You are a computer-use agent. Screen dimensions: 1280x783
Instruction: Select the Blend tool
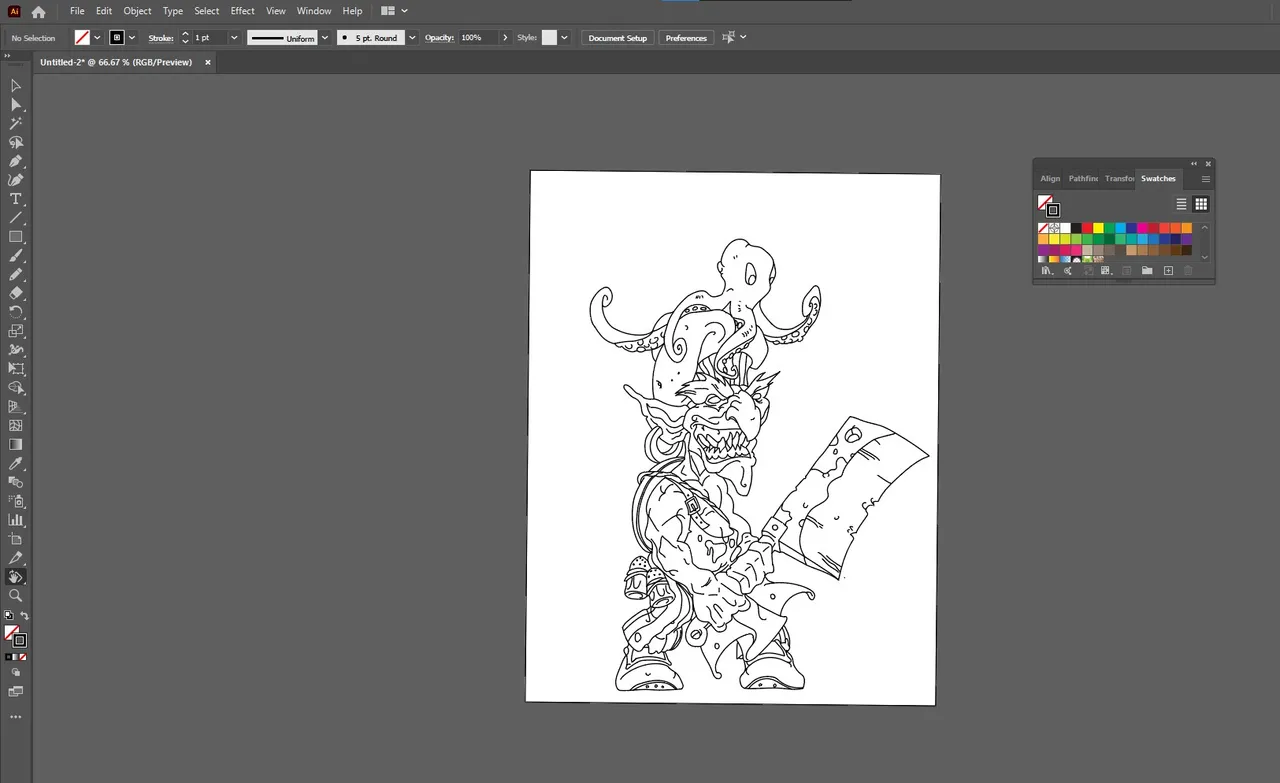(16, 482)
